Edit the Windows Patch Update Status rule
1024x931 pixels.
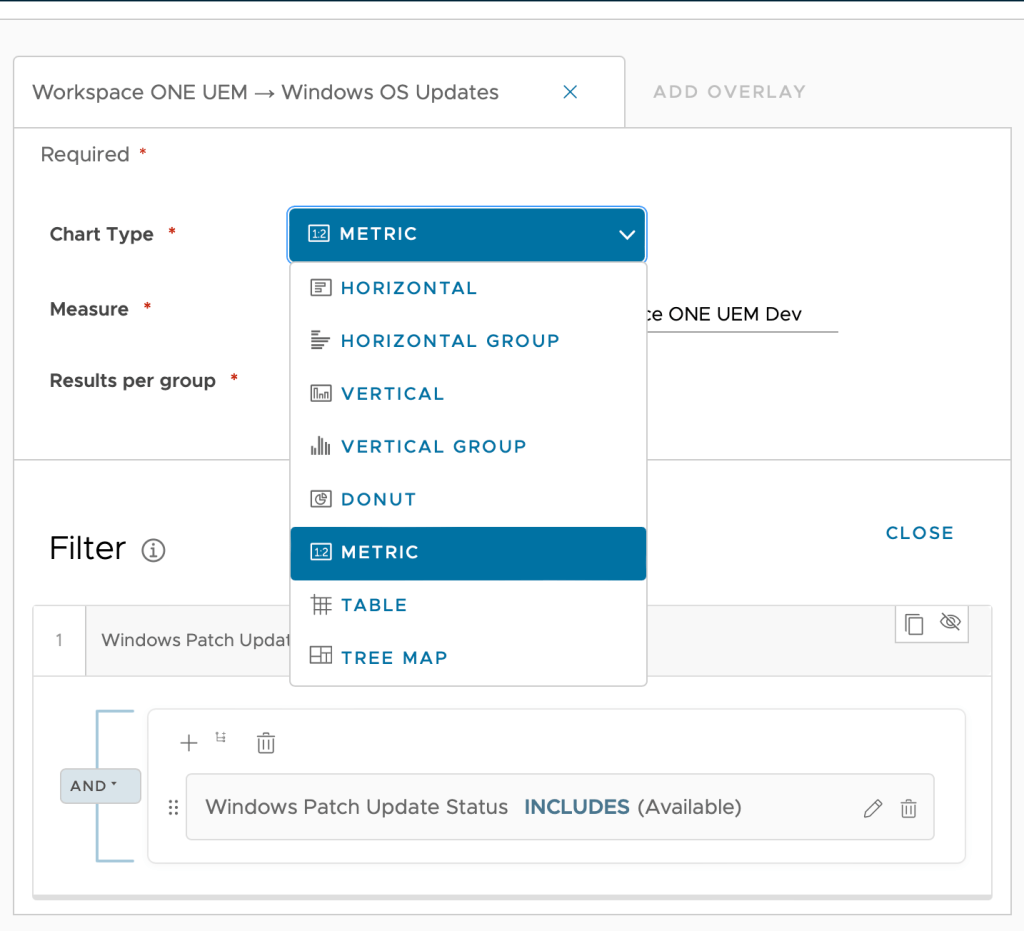pos(873,809)
